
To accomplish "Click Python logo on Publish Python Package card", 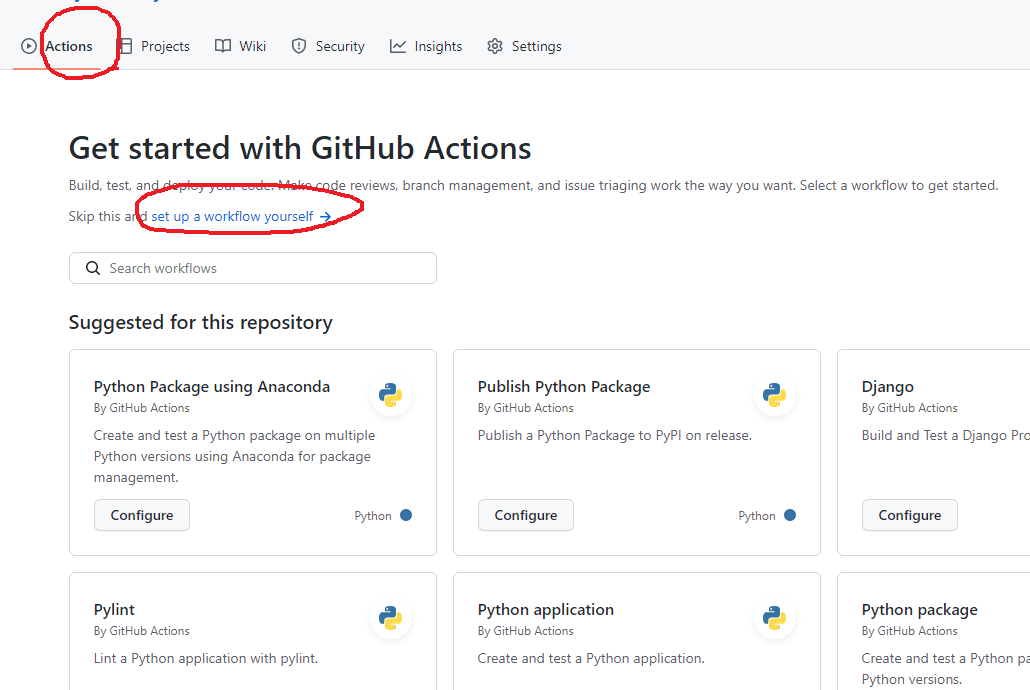I will (x=774, y=395).
